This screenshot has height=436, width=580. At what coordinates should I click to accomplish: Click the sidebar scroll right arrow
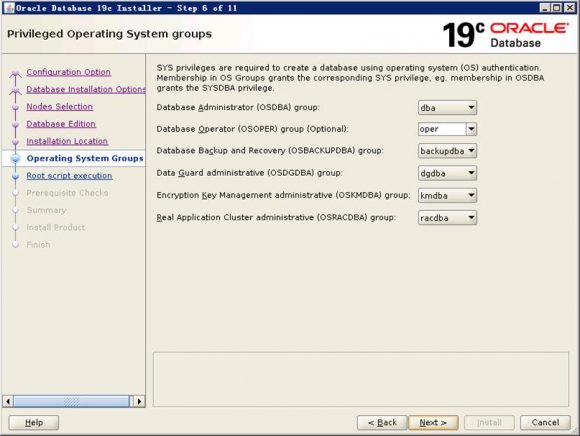pyautogui.click(x=139, y=401)
